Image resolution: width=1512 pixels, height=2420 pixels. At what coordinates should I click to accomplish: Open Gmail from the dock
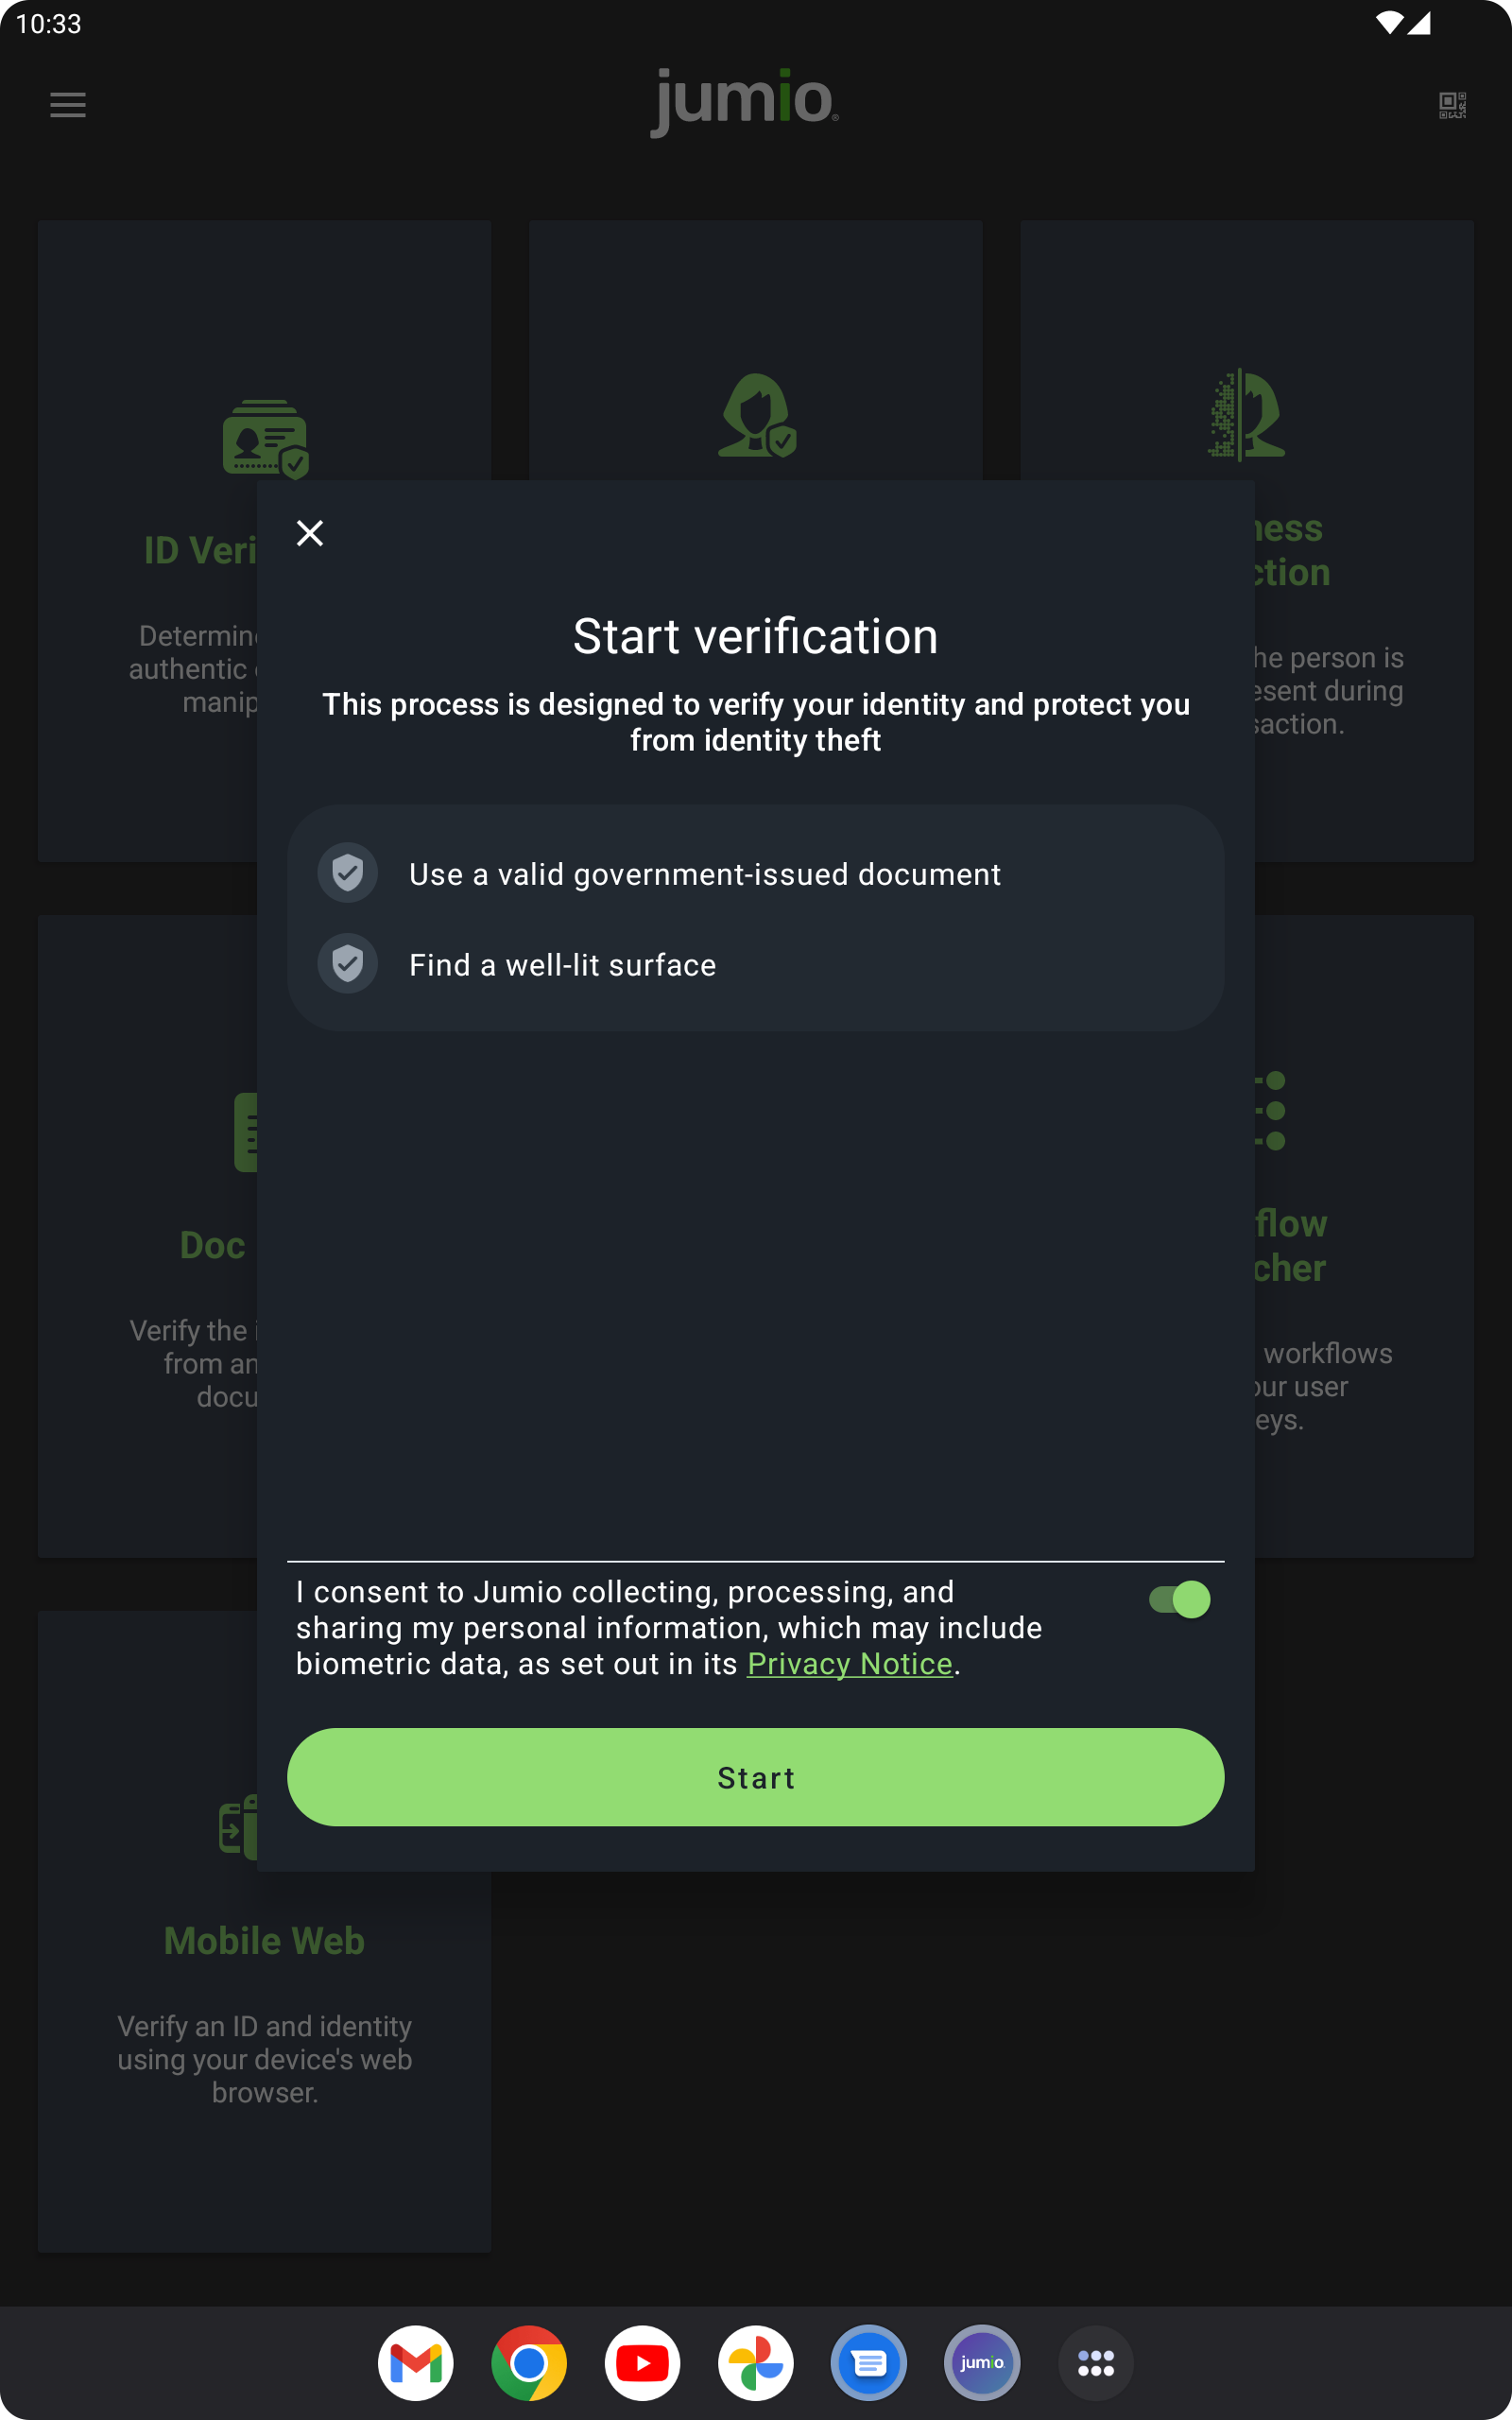click(416, 2363)
